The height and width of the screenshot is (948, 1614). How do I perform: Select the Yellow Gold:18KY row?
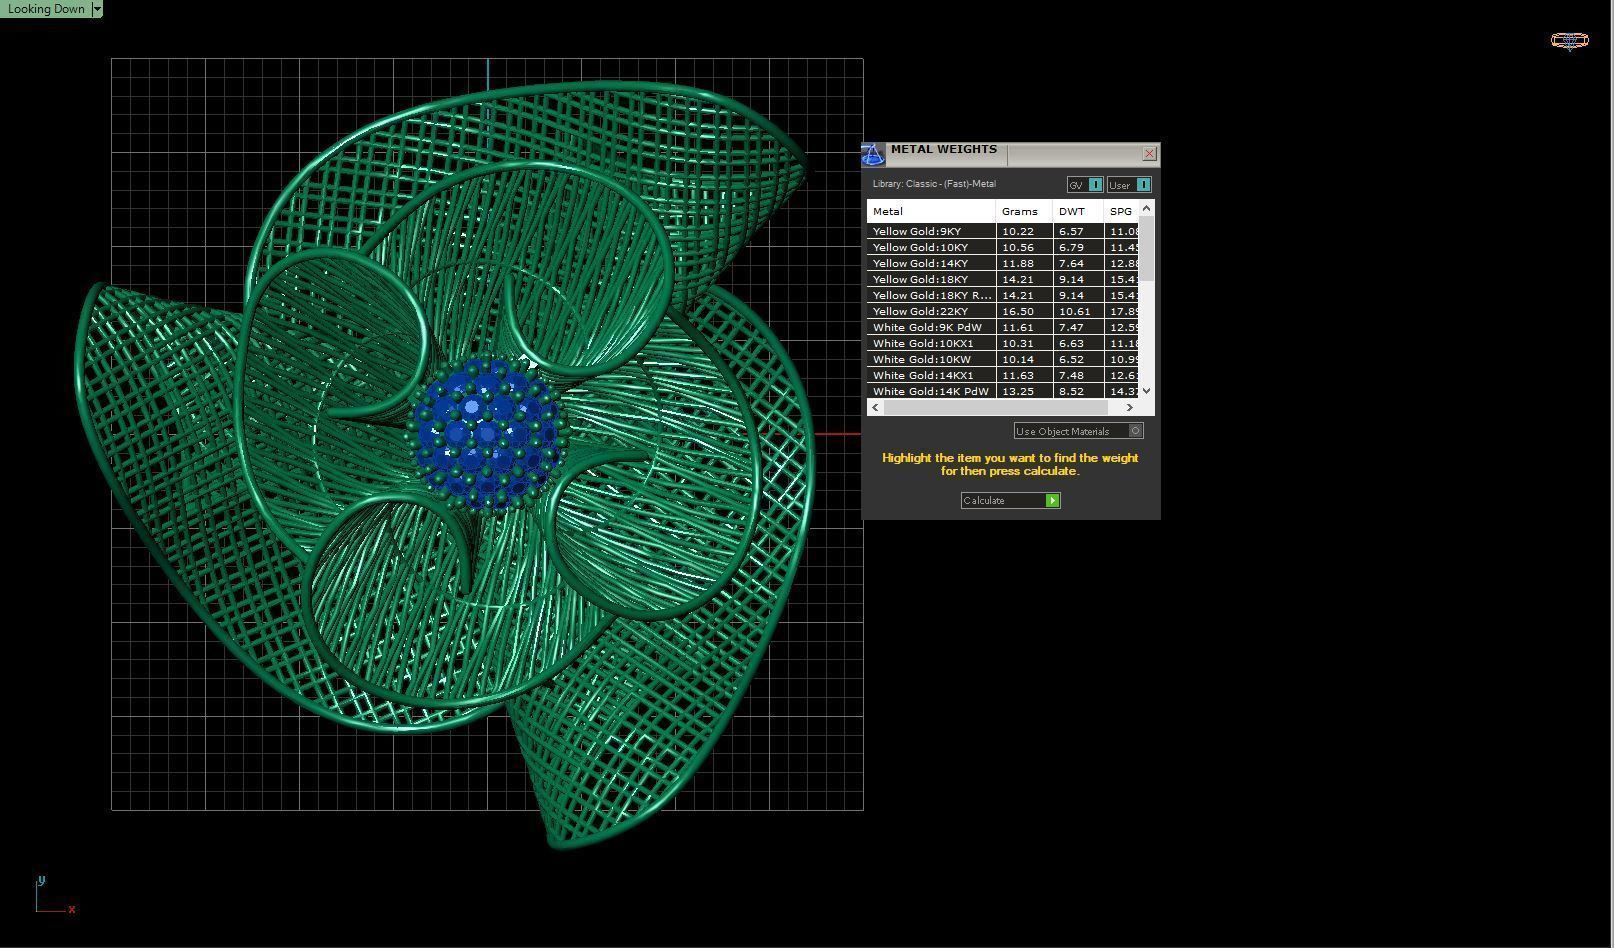click(x=1003, y=279)
